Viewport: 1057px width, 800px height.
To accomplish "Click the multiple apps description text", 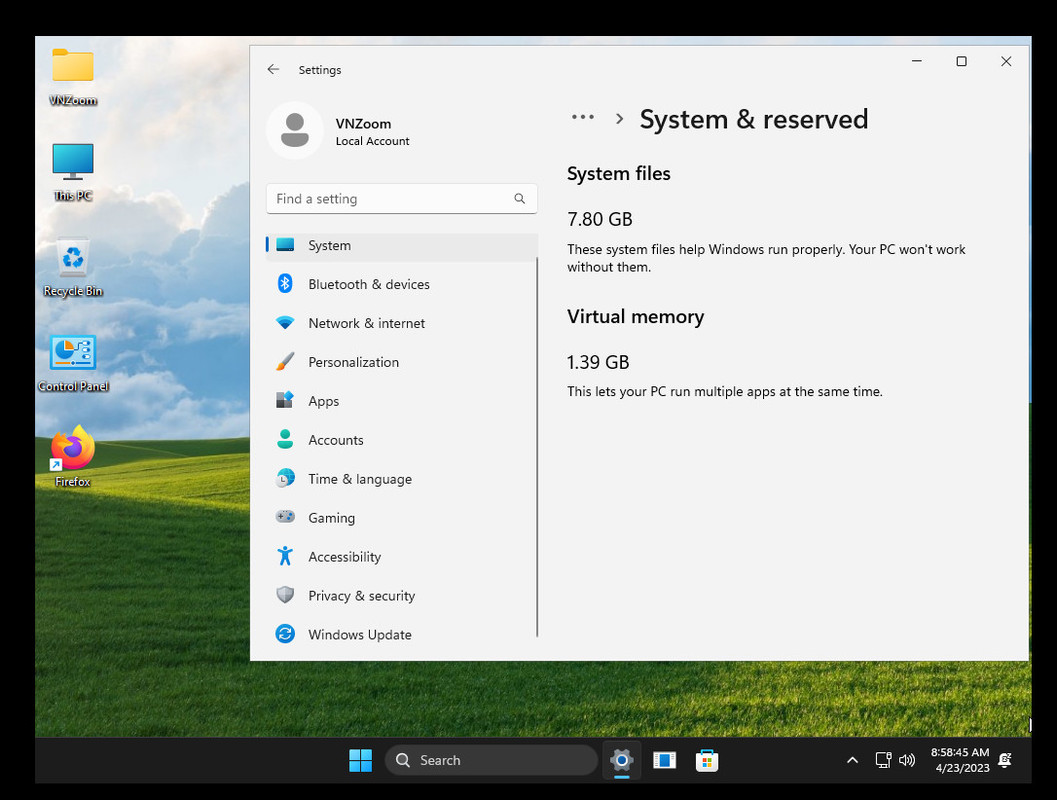I will click(x=725, y=392).
